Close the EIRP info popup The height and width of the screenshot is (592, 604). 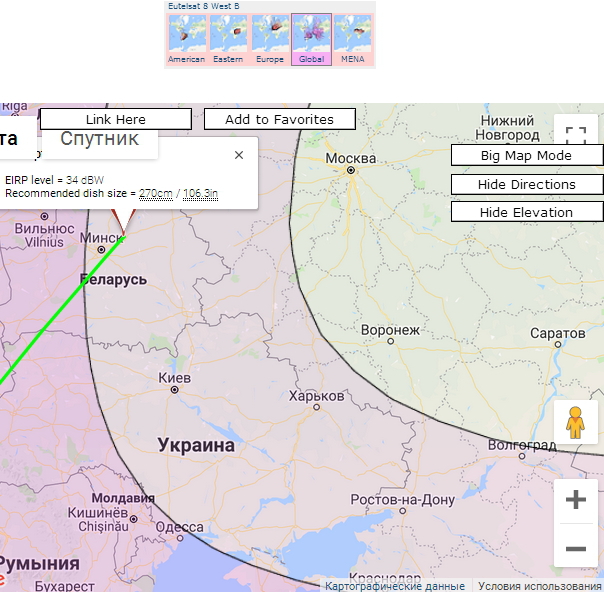pyautogui.click(x=239, y=155)
